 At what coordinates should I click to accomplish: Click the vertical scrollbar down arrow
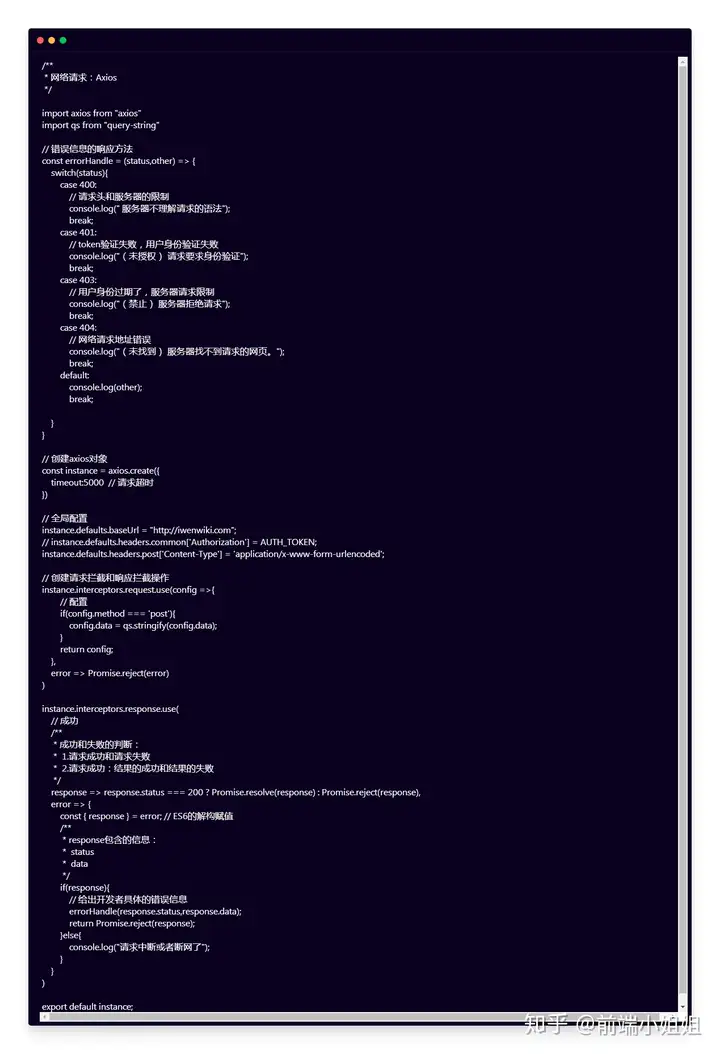click(682, 1007)
